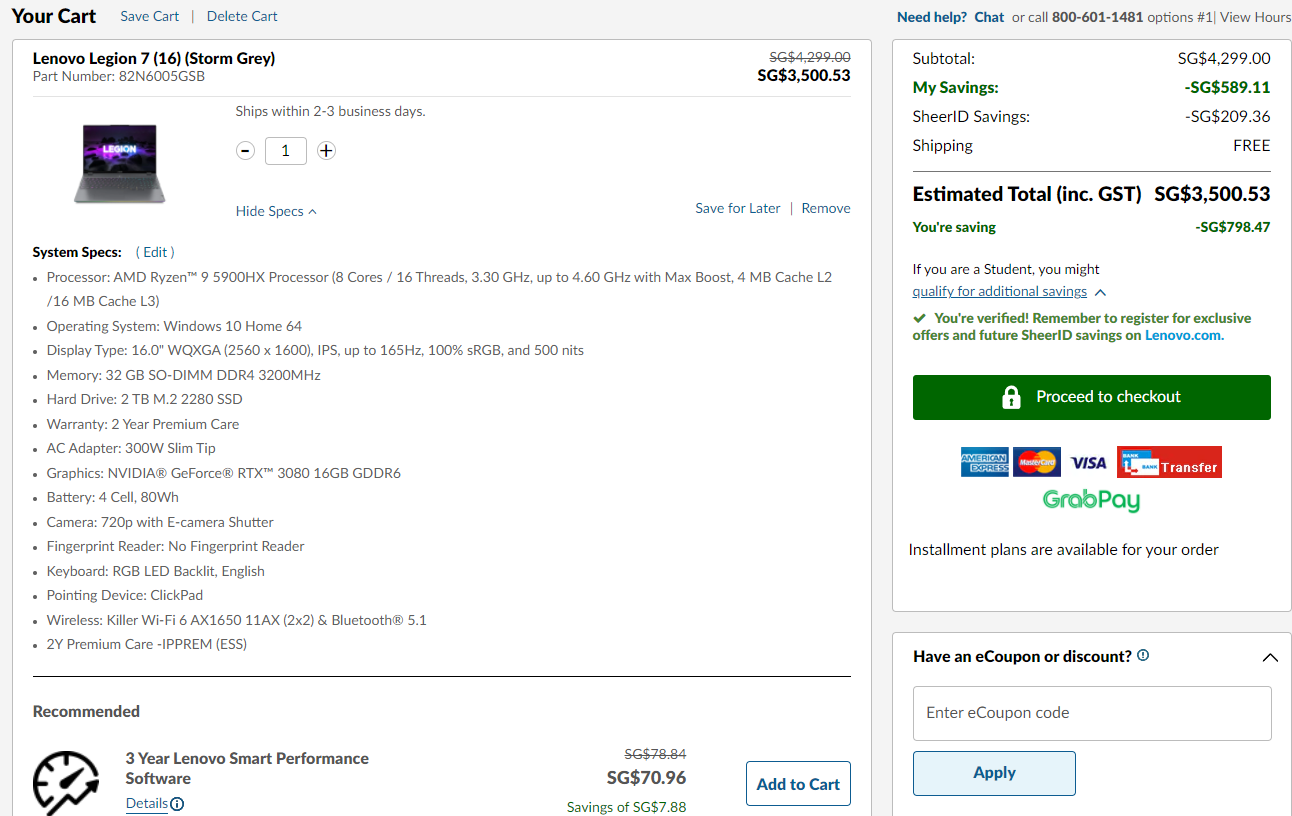Click Bank Transfer payment icon
The image size is (1292, 816).
(x=1169, y=462)
